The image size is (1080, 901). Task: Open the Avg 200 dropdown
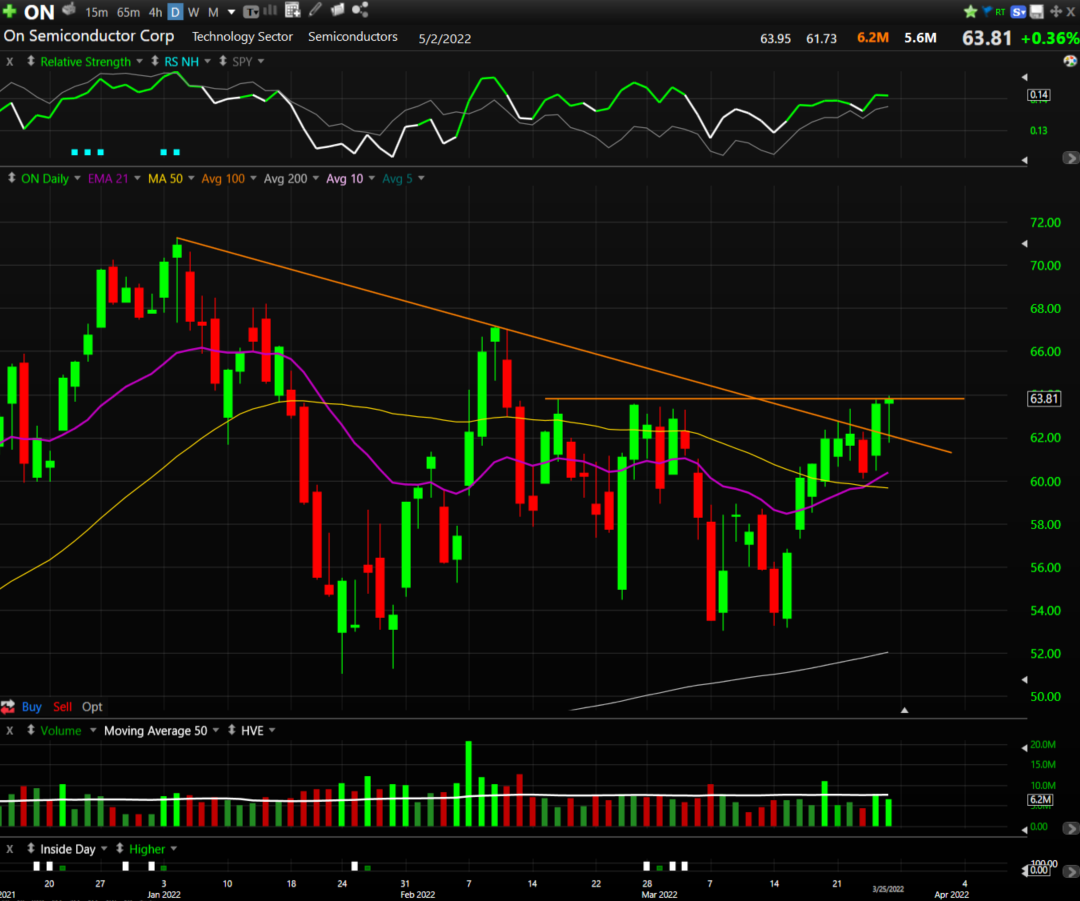click(x=315, y=178)
